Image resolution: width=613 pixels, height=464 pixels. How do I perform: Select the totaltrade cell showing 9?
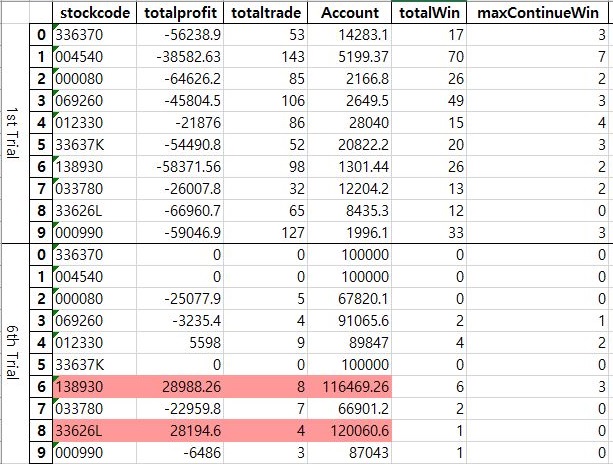265,343
